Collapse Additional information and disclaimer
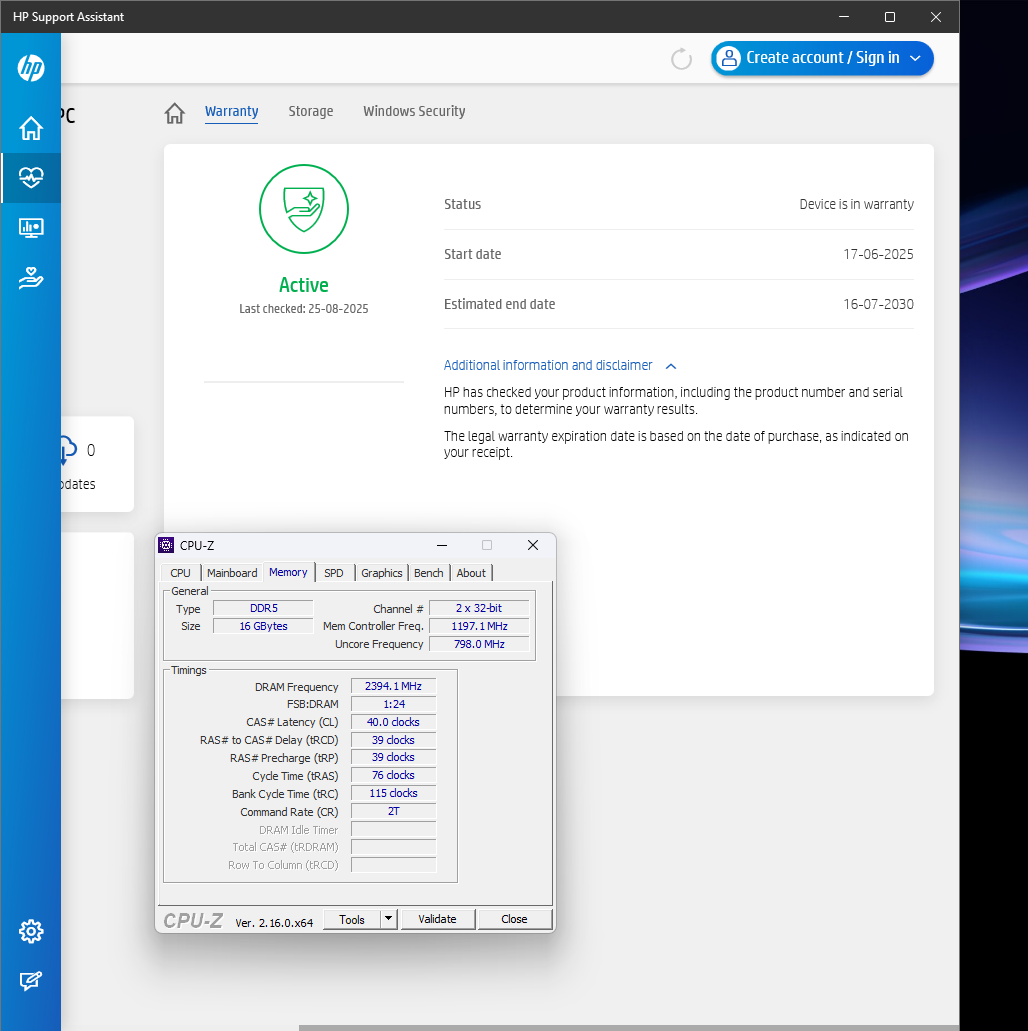1028x1031 pixels. tap(560, 366)
